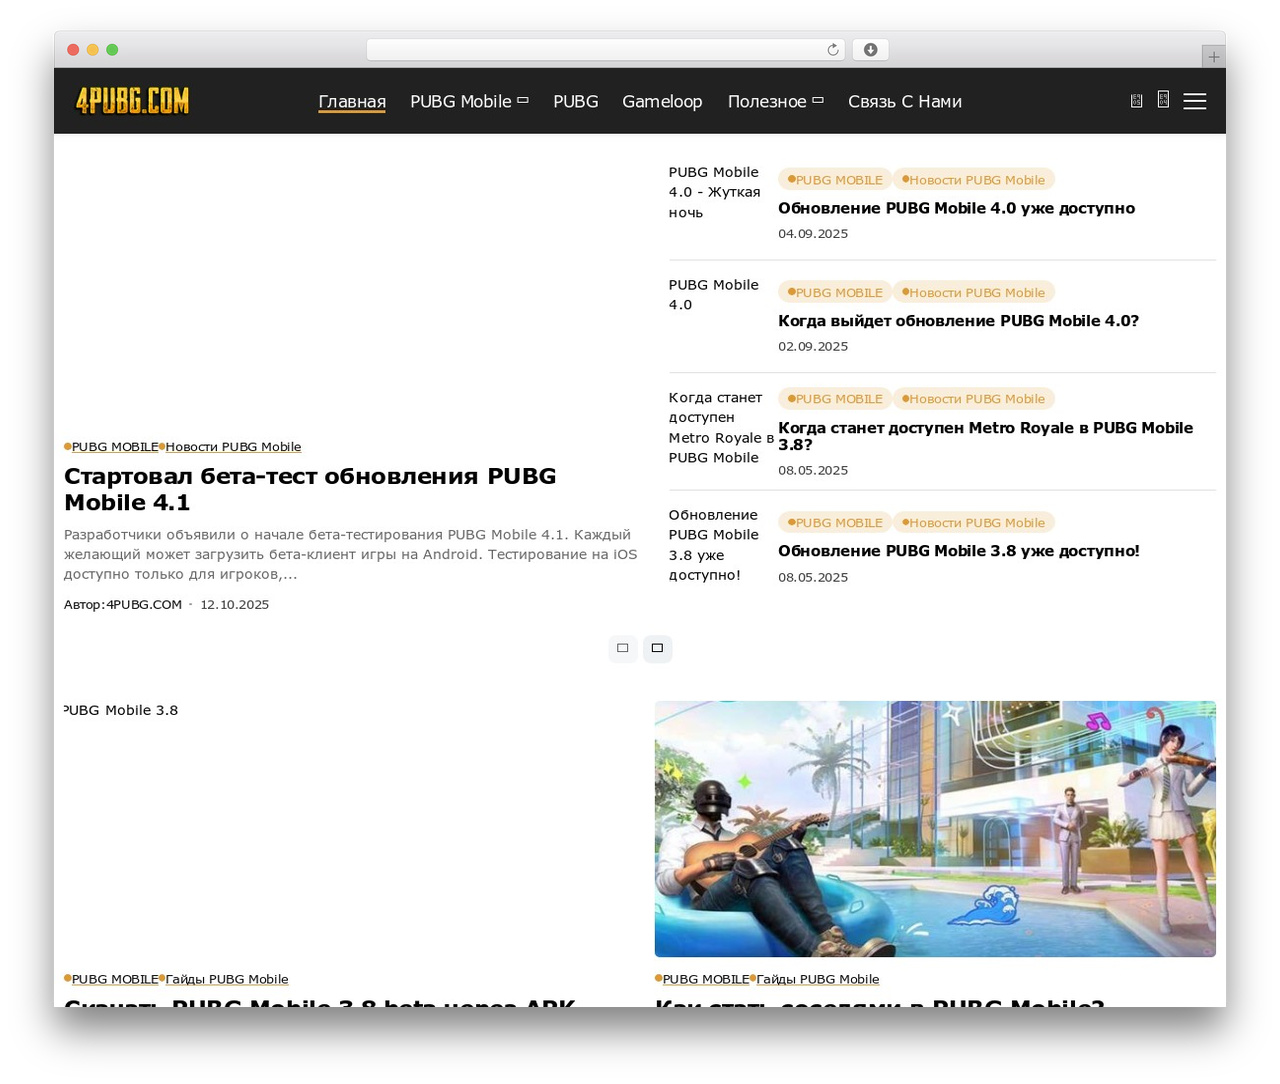Click the E904 glyph icon in the header
This screenshot has height=1084, width=1280.
coord(1163,99)
